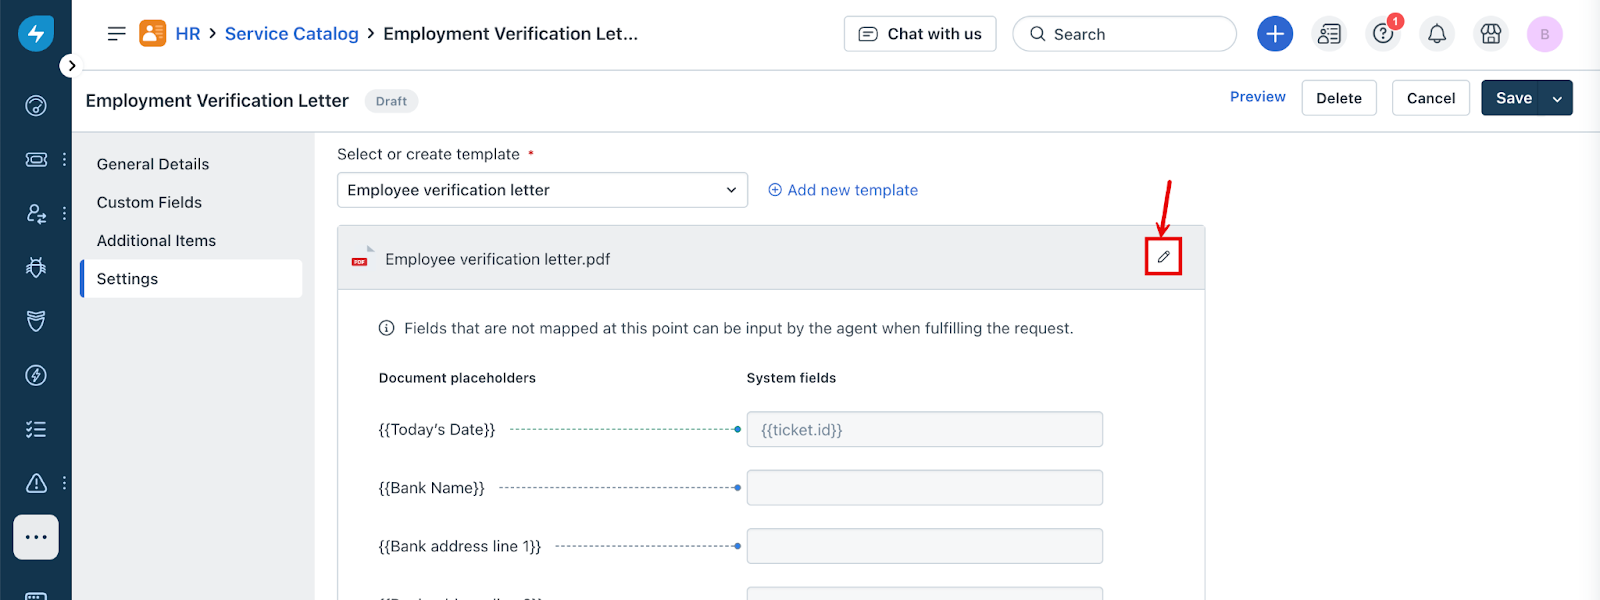The width and height of the screenshot is (1600, 600).
Task: Open the help question mark icon
Action: click(x=1383, y=34)
